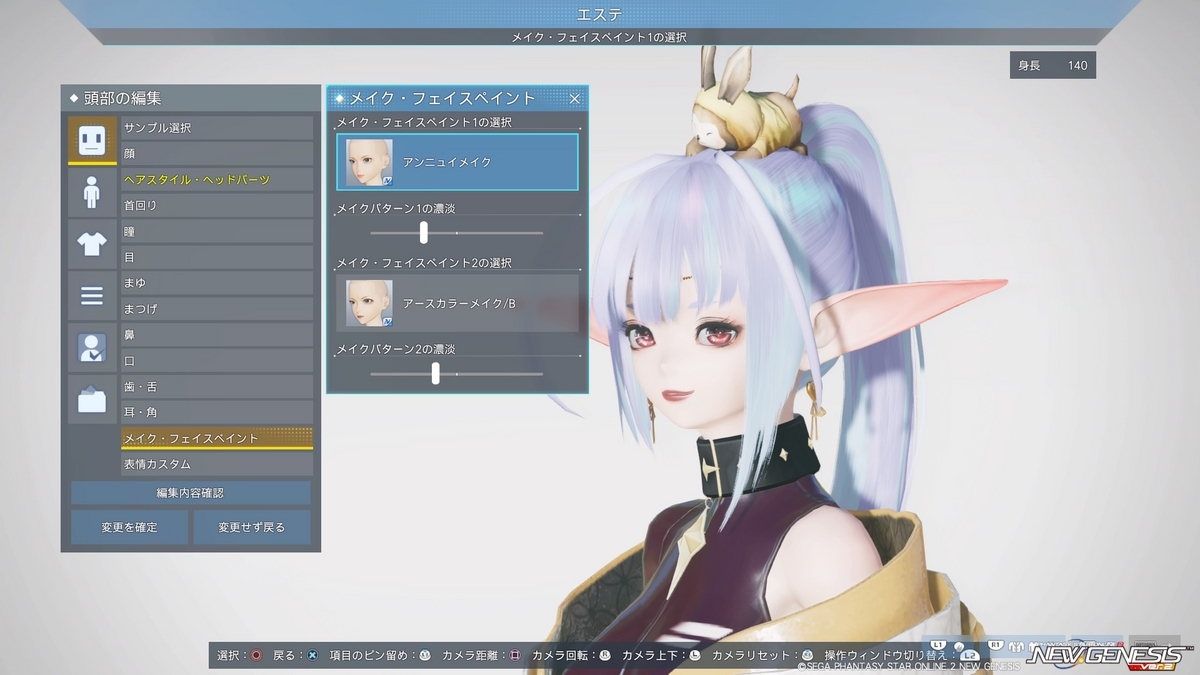The height and width of the screenshot is (675, 1200).
Task: Click the メイク・フェイスペイント1の選択 subtitle text
Action: (601, 37)
